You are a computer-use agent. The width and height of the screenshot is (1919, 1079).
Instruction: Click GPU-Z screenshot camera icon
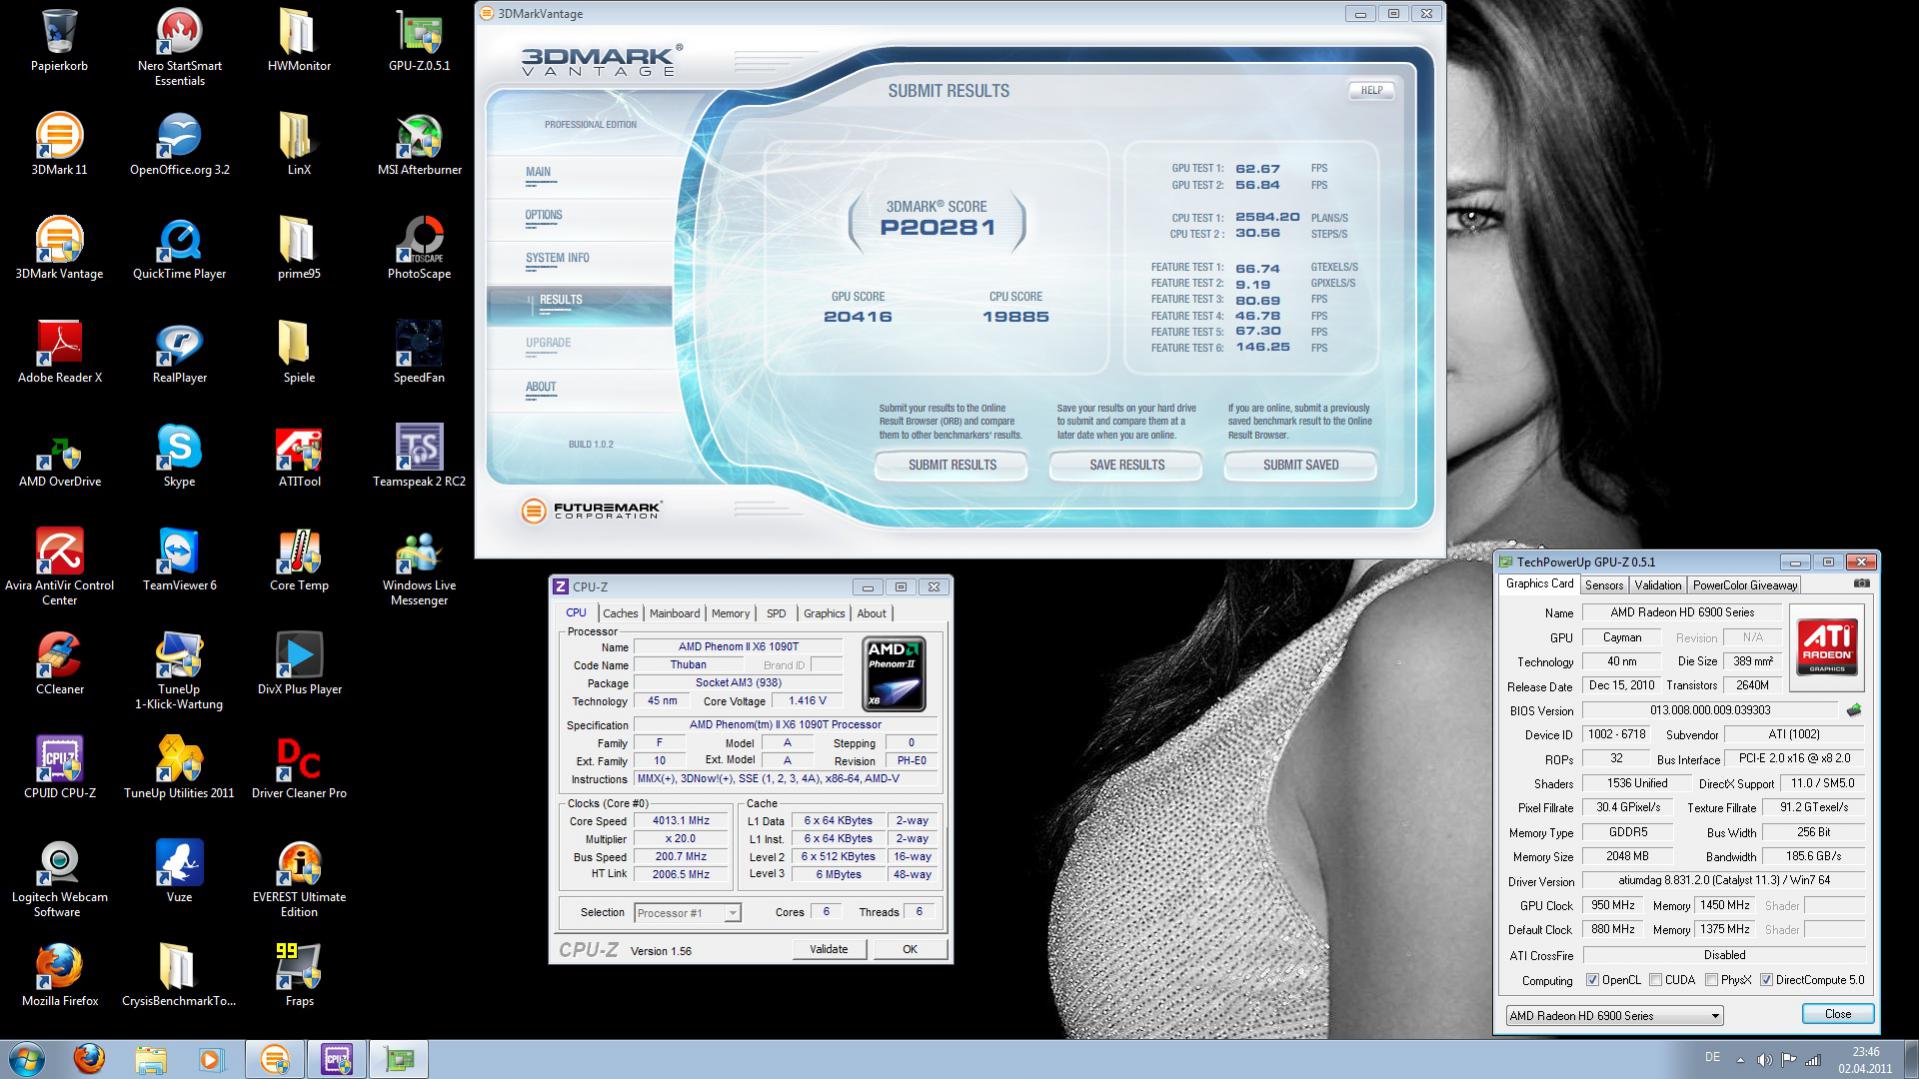pos(1861,584)
